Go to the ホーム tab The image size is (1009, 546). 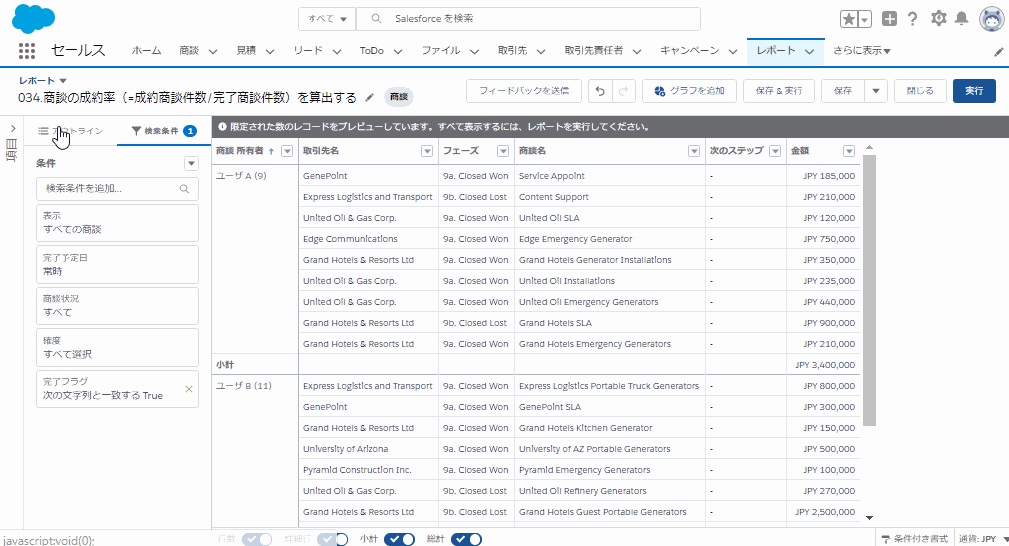[x=146, y=50]
